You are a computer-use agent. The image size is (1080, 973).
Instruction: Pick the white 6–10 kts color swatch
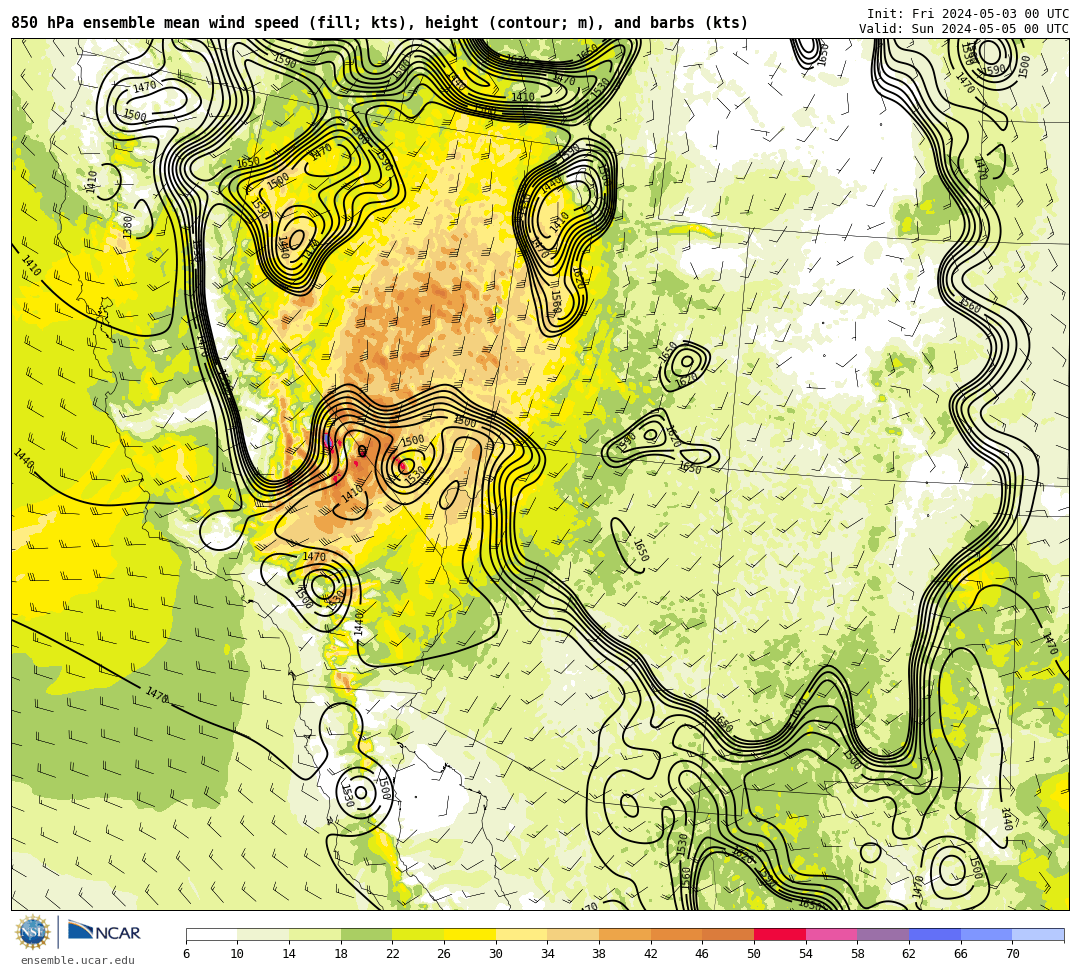211,934
